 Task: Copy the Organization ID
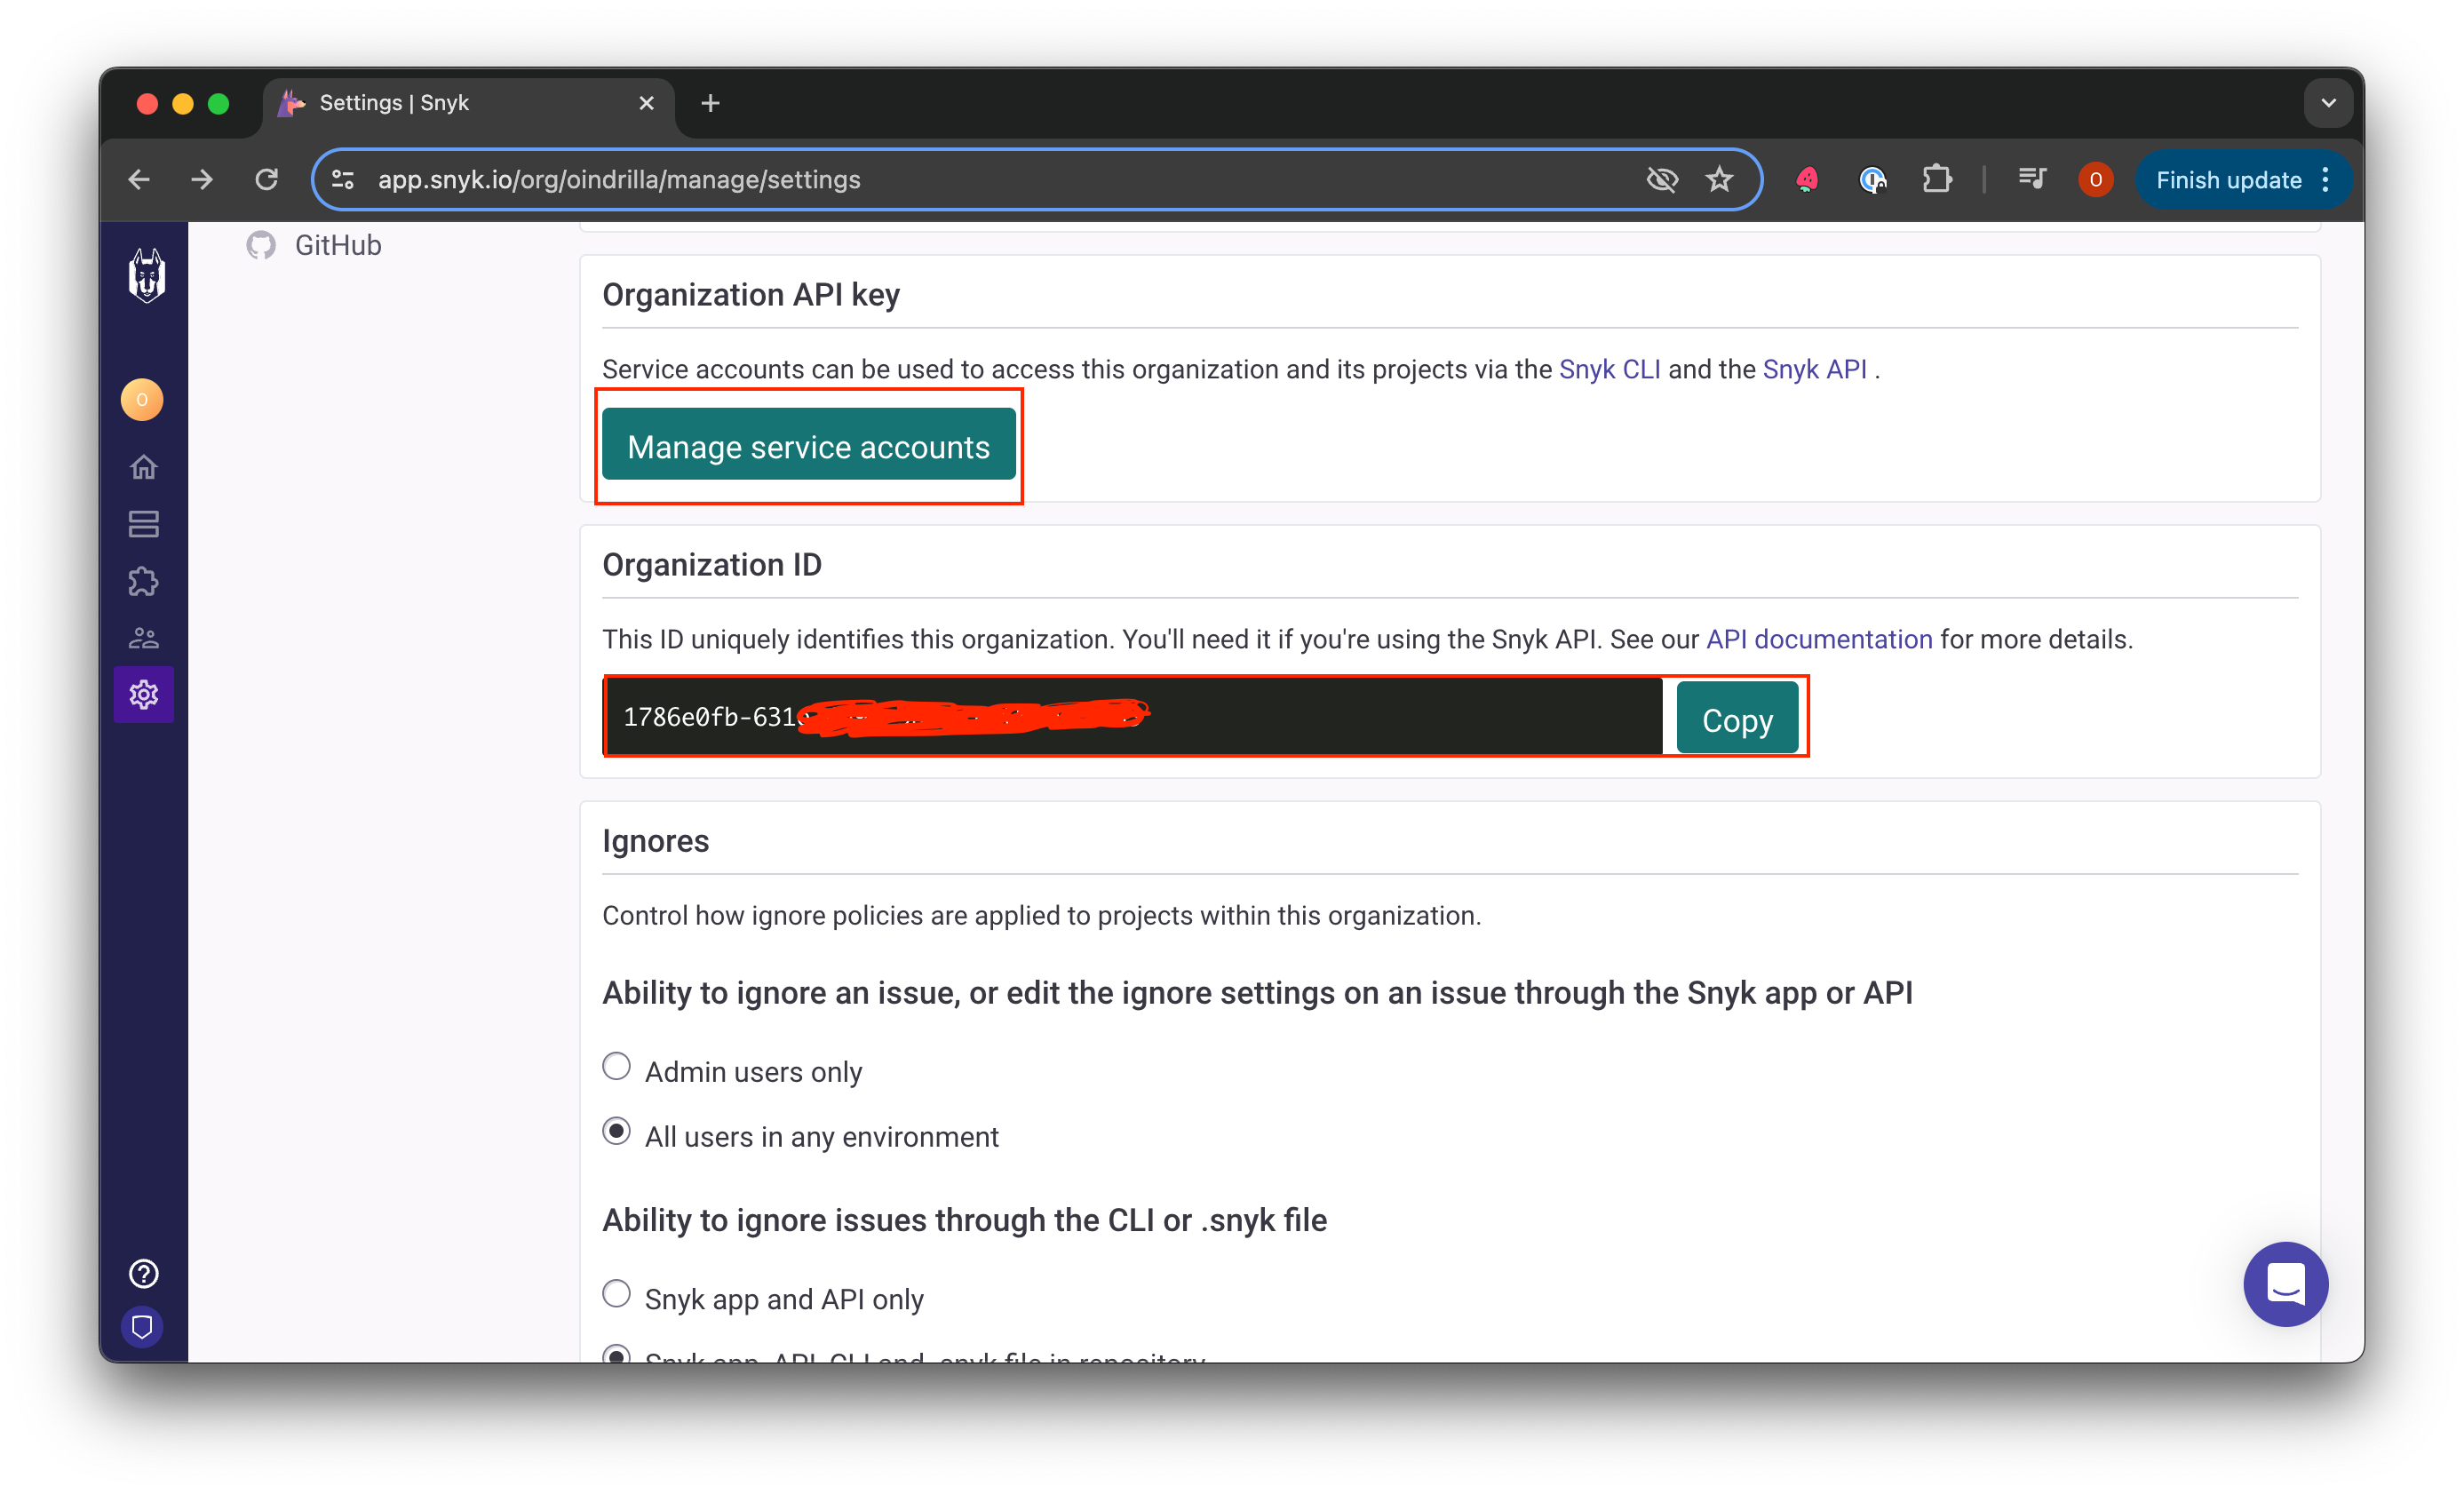click(x=1737, y=718)
